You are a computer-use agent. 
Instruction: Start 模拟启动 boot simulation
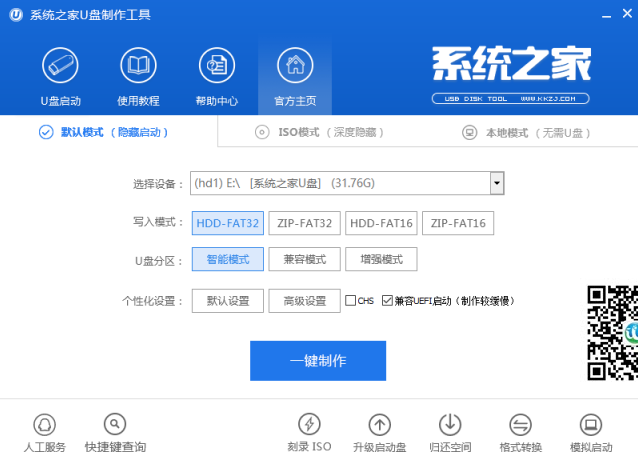pyautogui.click(x=590, y=424)
